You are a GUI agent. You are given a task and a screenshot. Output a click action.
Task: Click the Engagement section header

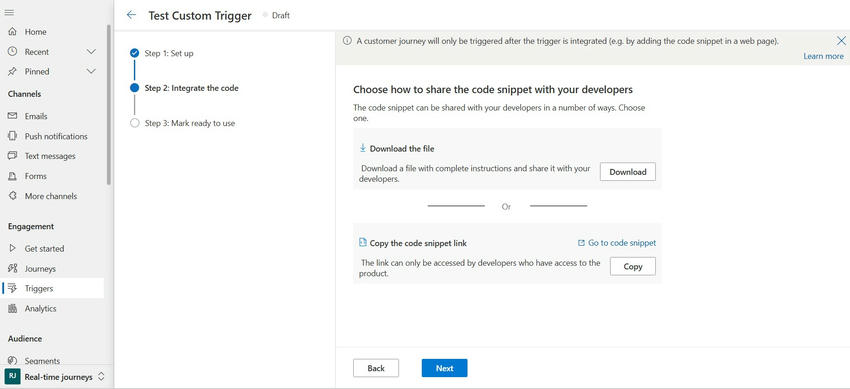pyautogui.click(x=31, y=226)
